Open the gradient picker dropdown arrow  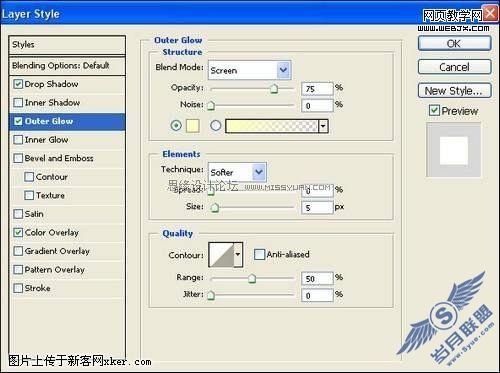tap(323, 126)
